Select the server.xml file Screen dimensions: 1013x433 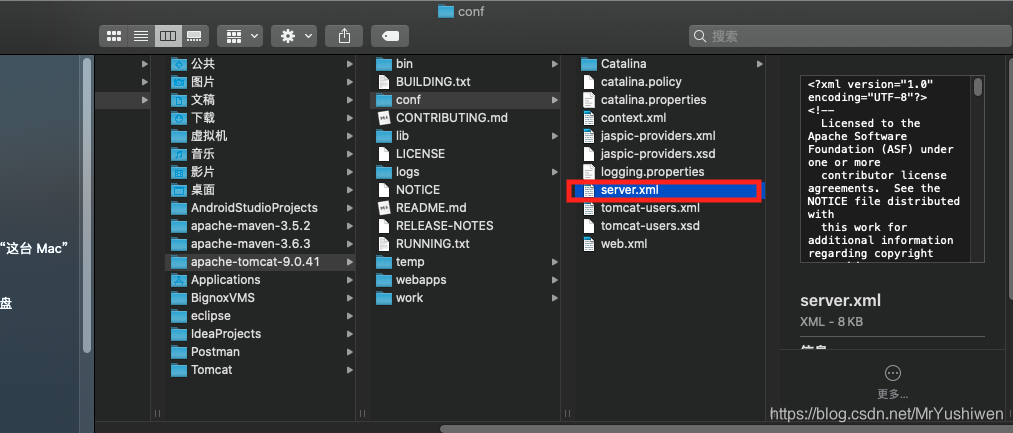pos(671,190)
